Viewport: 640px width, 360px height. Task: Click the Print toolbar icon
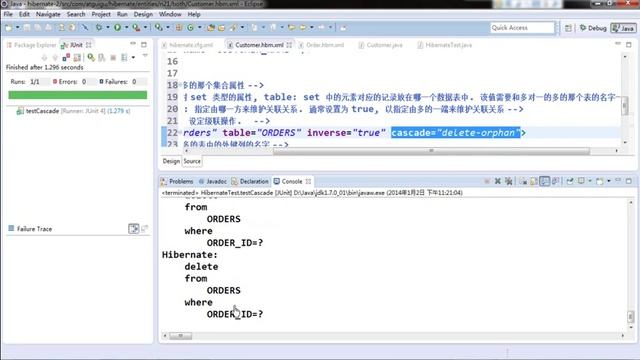tap(49, 28)
